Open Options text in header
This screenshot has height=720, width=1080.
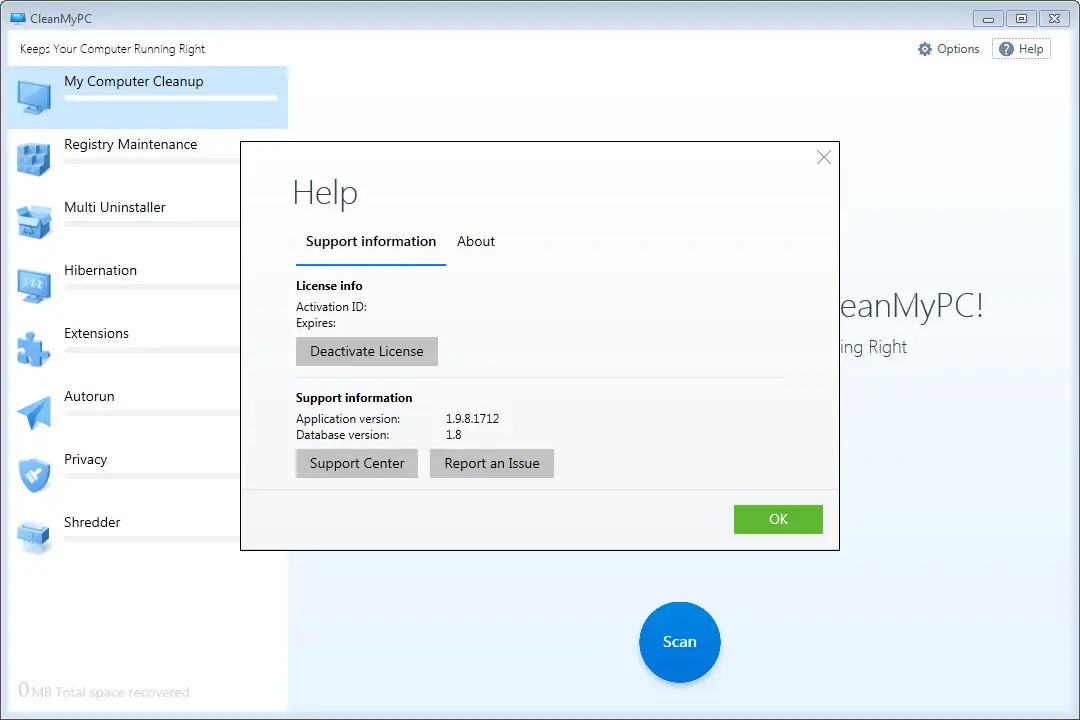pyautogui.click(x=958, y=49)
